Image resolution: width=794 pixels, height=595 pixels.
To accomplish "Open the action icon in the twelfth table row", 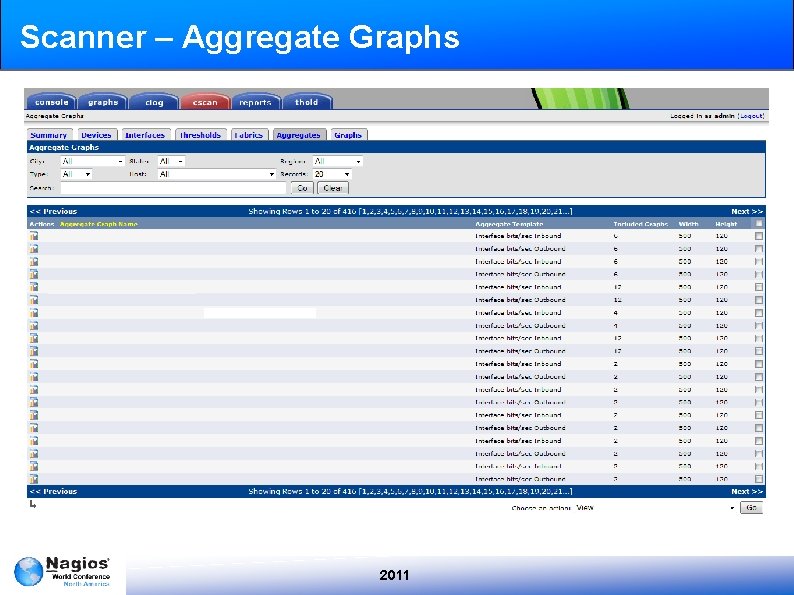I will pos(34,376).
